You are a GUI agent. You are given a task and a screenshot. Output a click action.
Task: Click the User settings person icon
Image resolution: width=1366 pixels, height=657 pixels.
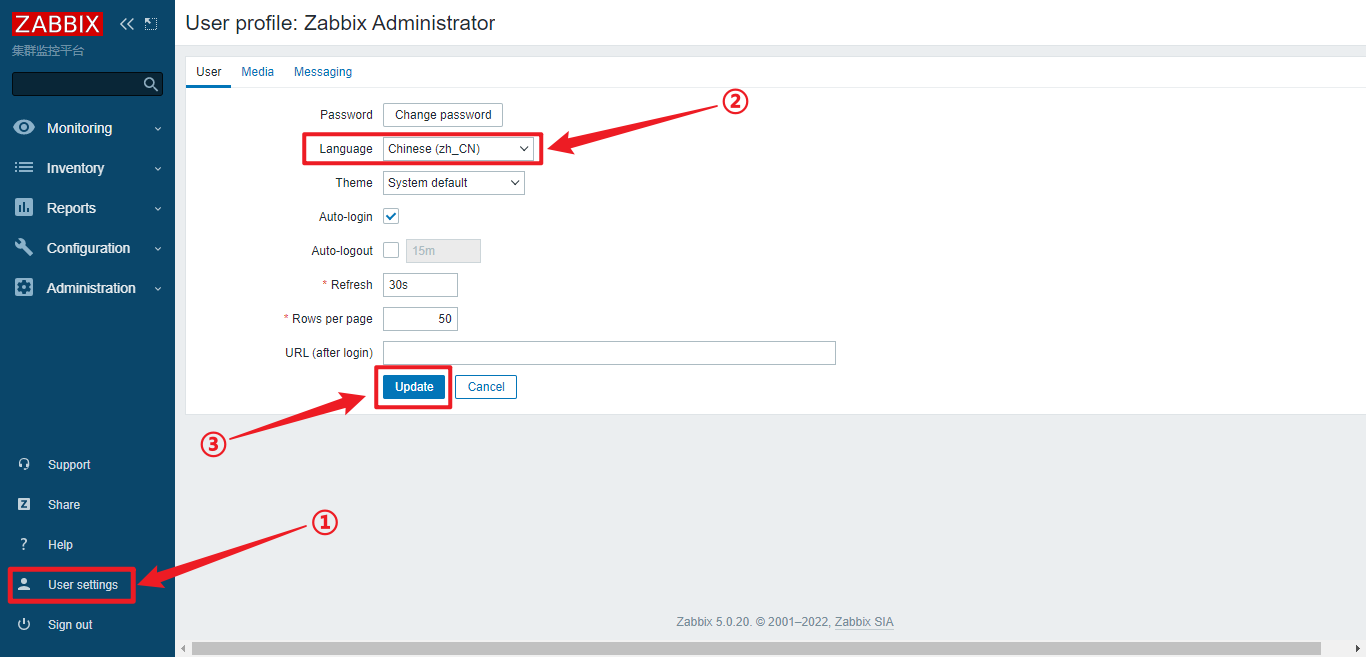tap(25, 585)
